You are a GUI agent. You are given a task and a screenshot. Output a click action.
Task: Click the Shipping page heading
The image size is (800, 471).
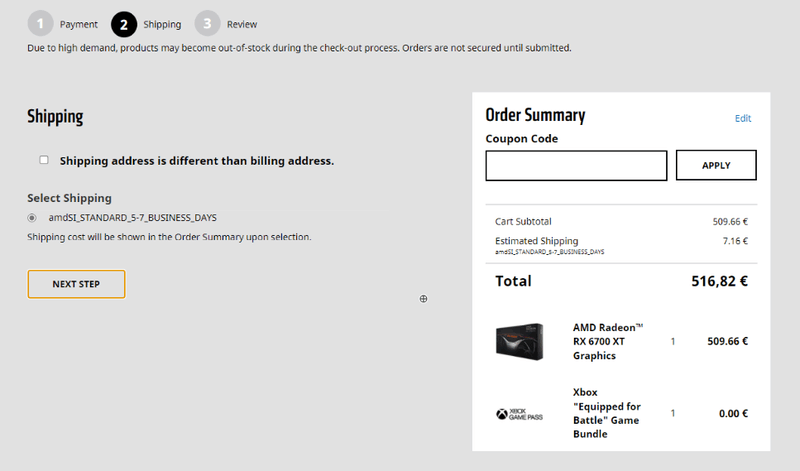point(55,116)
